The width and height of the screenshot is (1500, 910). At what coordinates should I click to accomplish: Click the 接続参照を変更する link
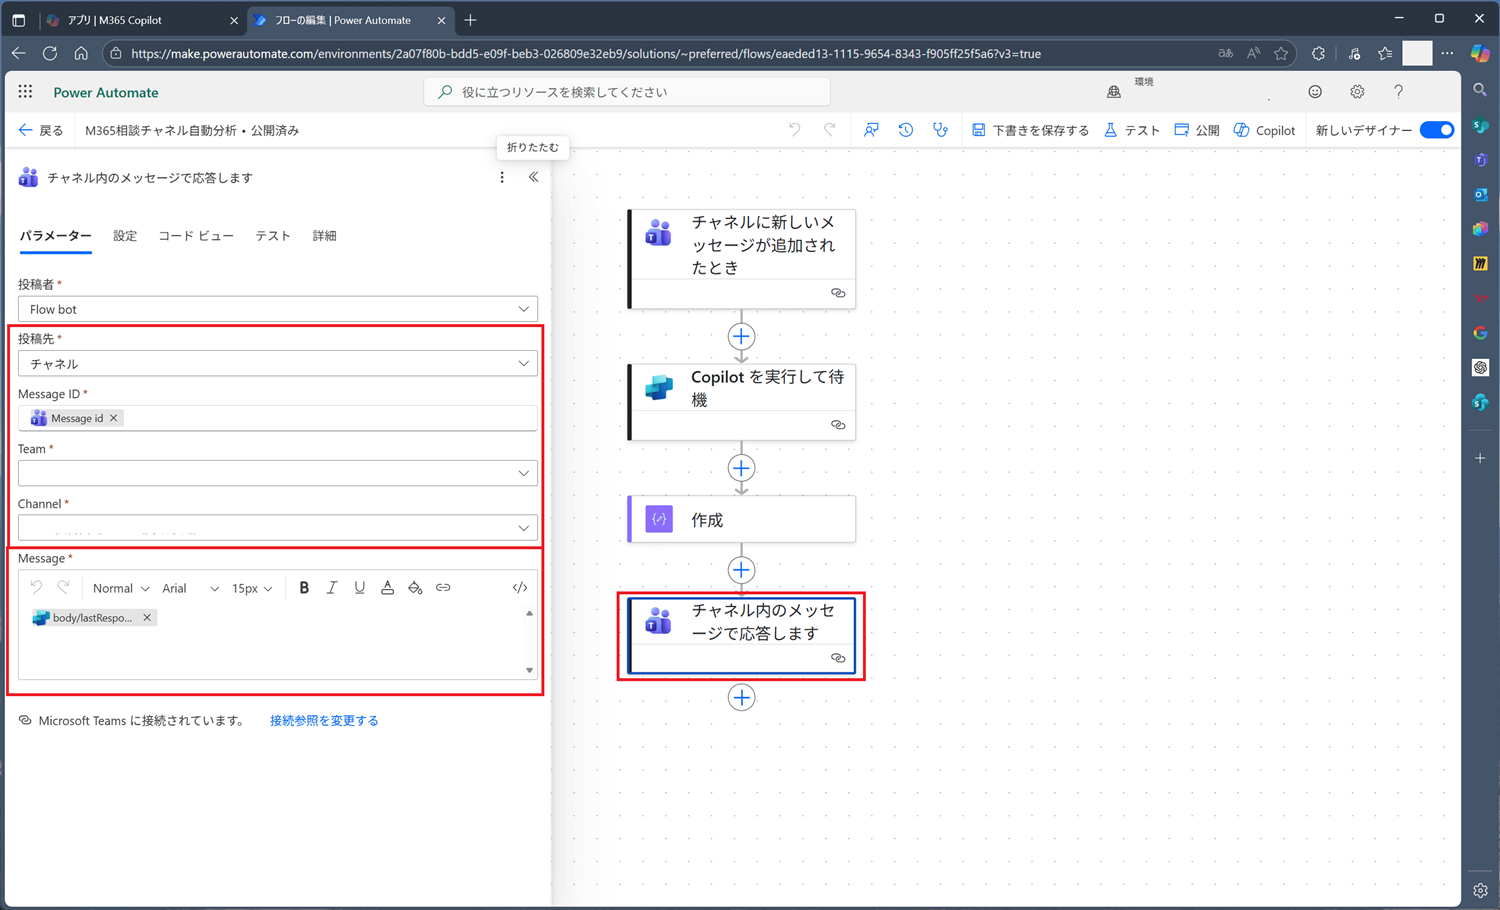[x=324, y=721]
